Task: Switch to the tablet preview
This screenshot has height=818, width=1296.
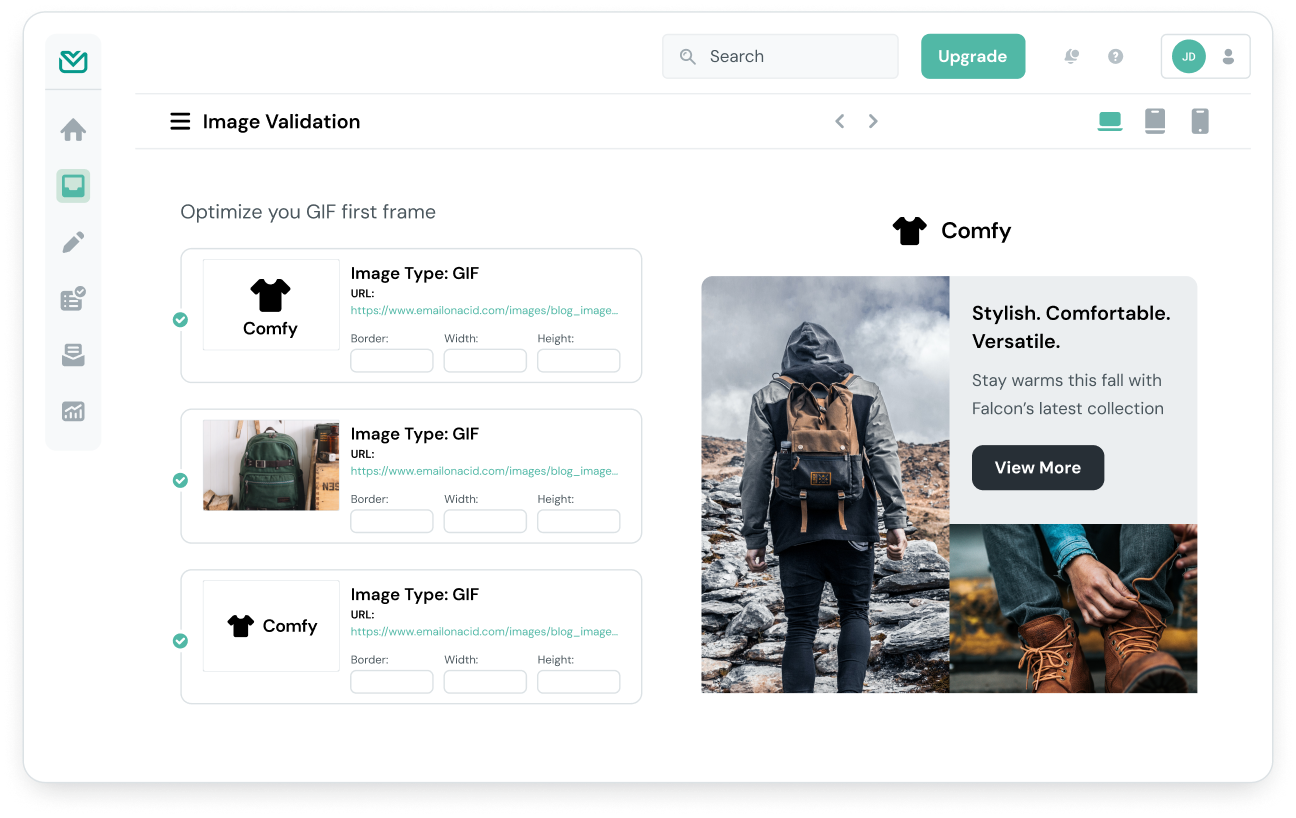Action: point(1155,122)
